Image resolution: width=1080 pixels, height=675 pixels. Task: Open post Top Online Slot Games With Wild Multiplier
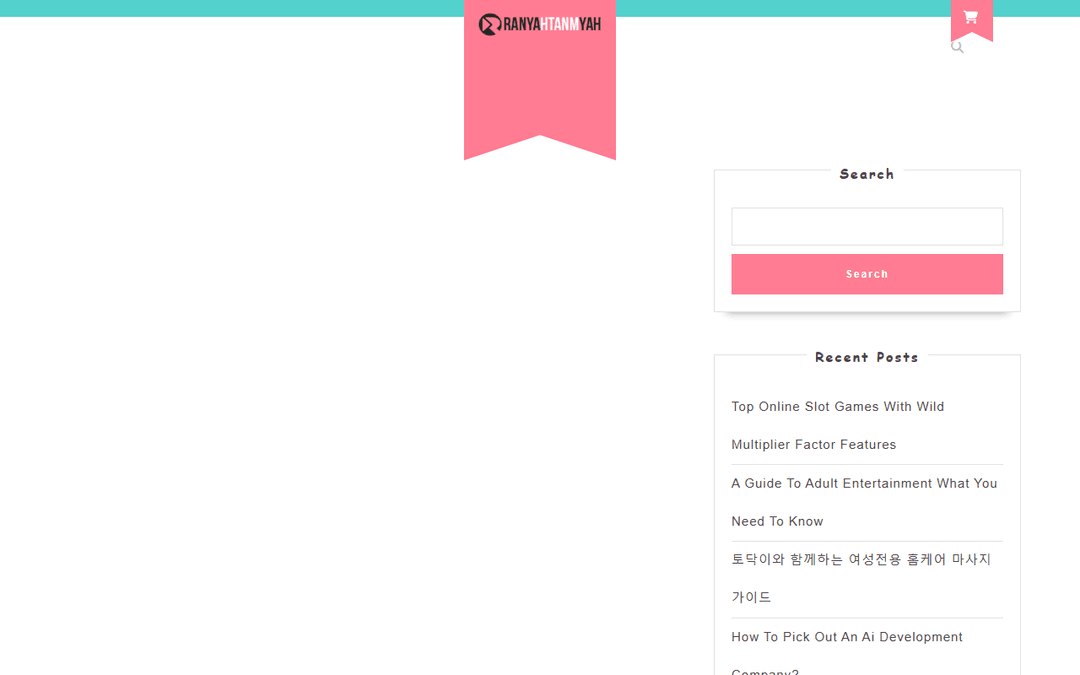click(838, 426)
